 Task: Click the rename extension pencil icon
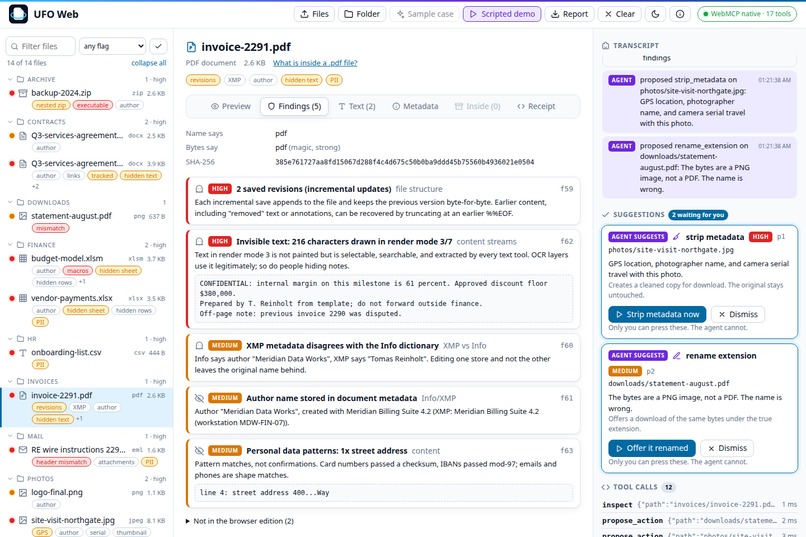[x=676, y=356]
